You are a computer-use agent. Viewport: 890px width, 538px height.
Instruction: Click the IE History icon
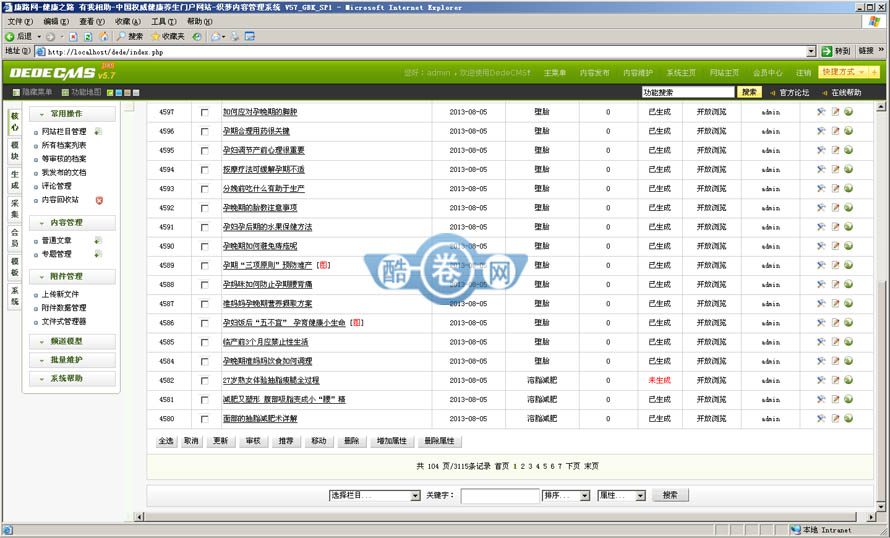coord(196,36)
